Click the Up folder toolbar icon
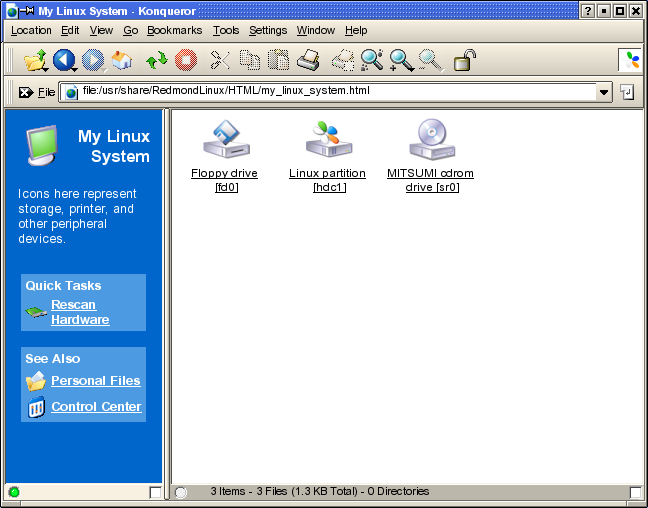Screen dimensions: 648x508 point(35,61)
